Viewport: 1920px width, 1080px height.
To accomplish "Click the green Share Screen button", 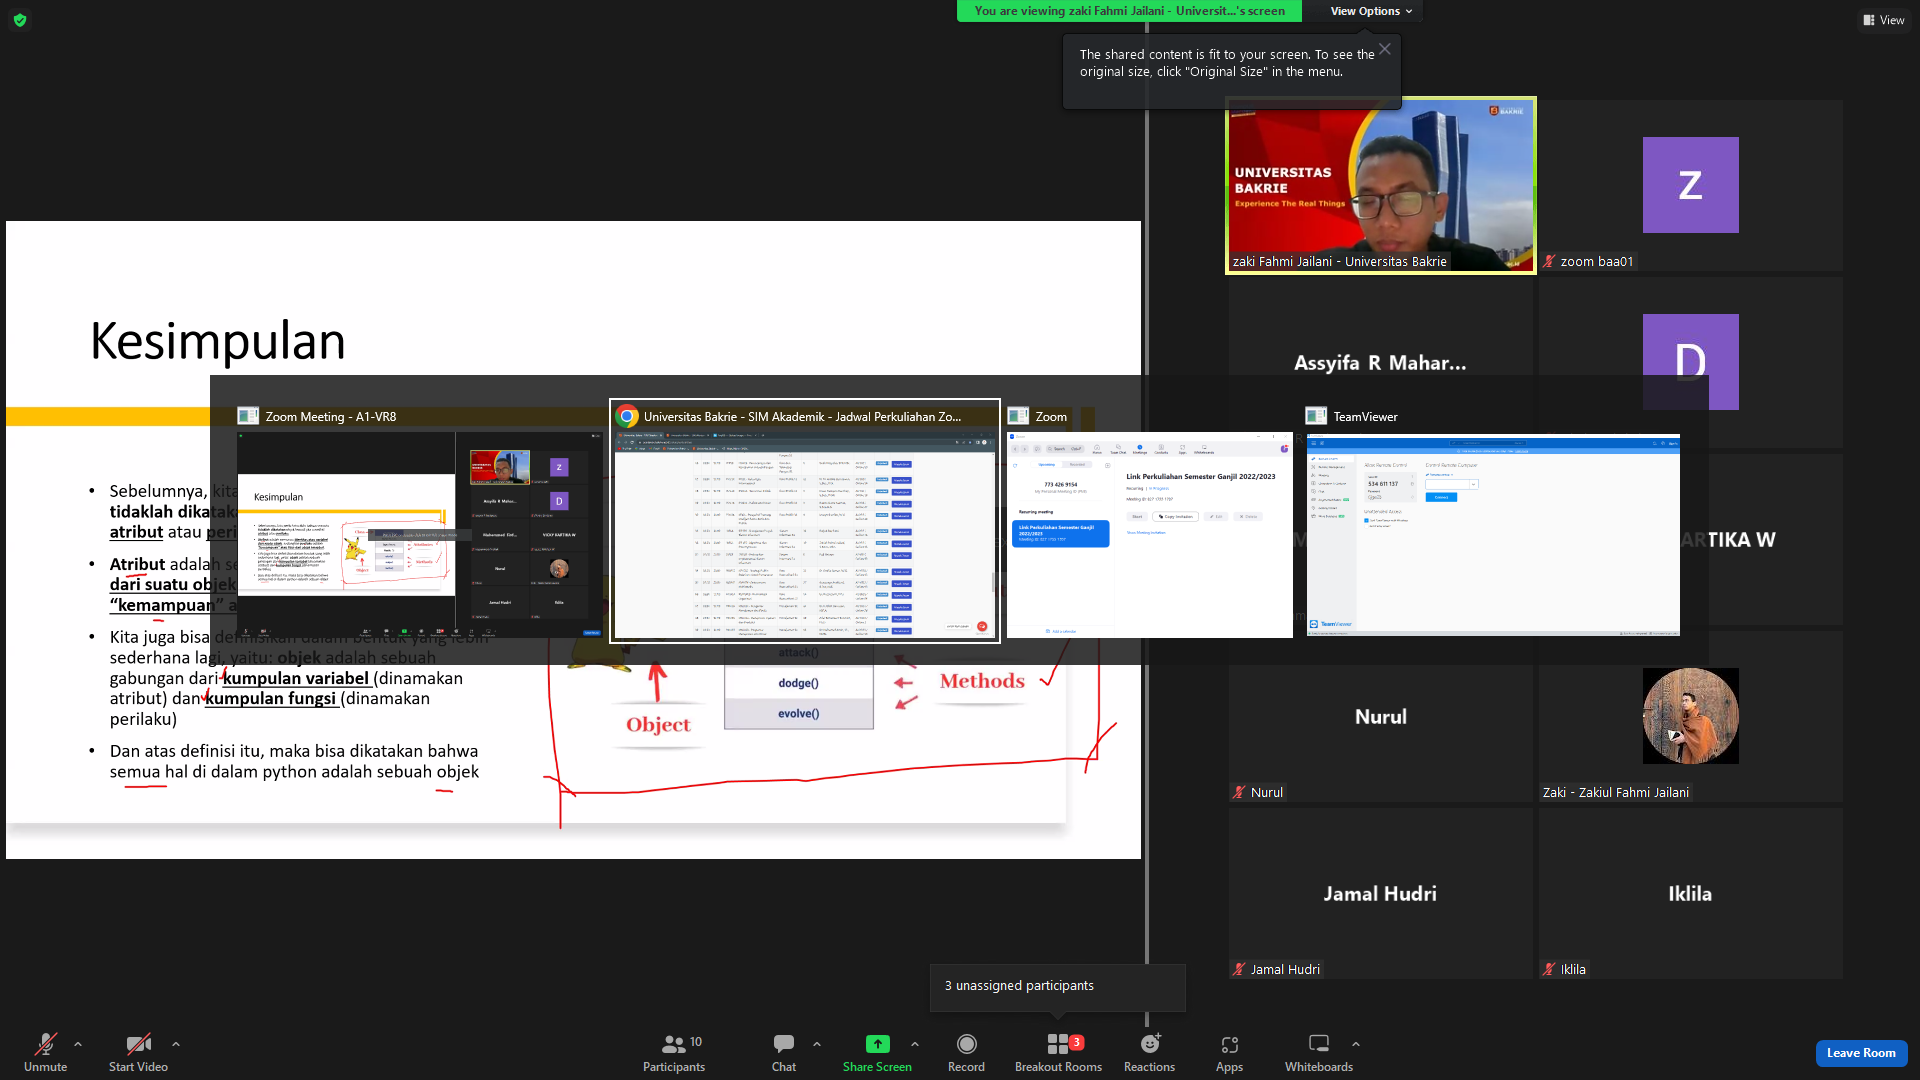I will click(877, 1052).
